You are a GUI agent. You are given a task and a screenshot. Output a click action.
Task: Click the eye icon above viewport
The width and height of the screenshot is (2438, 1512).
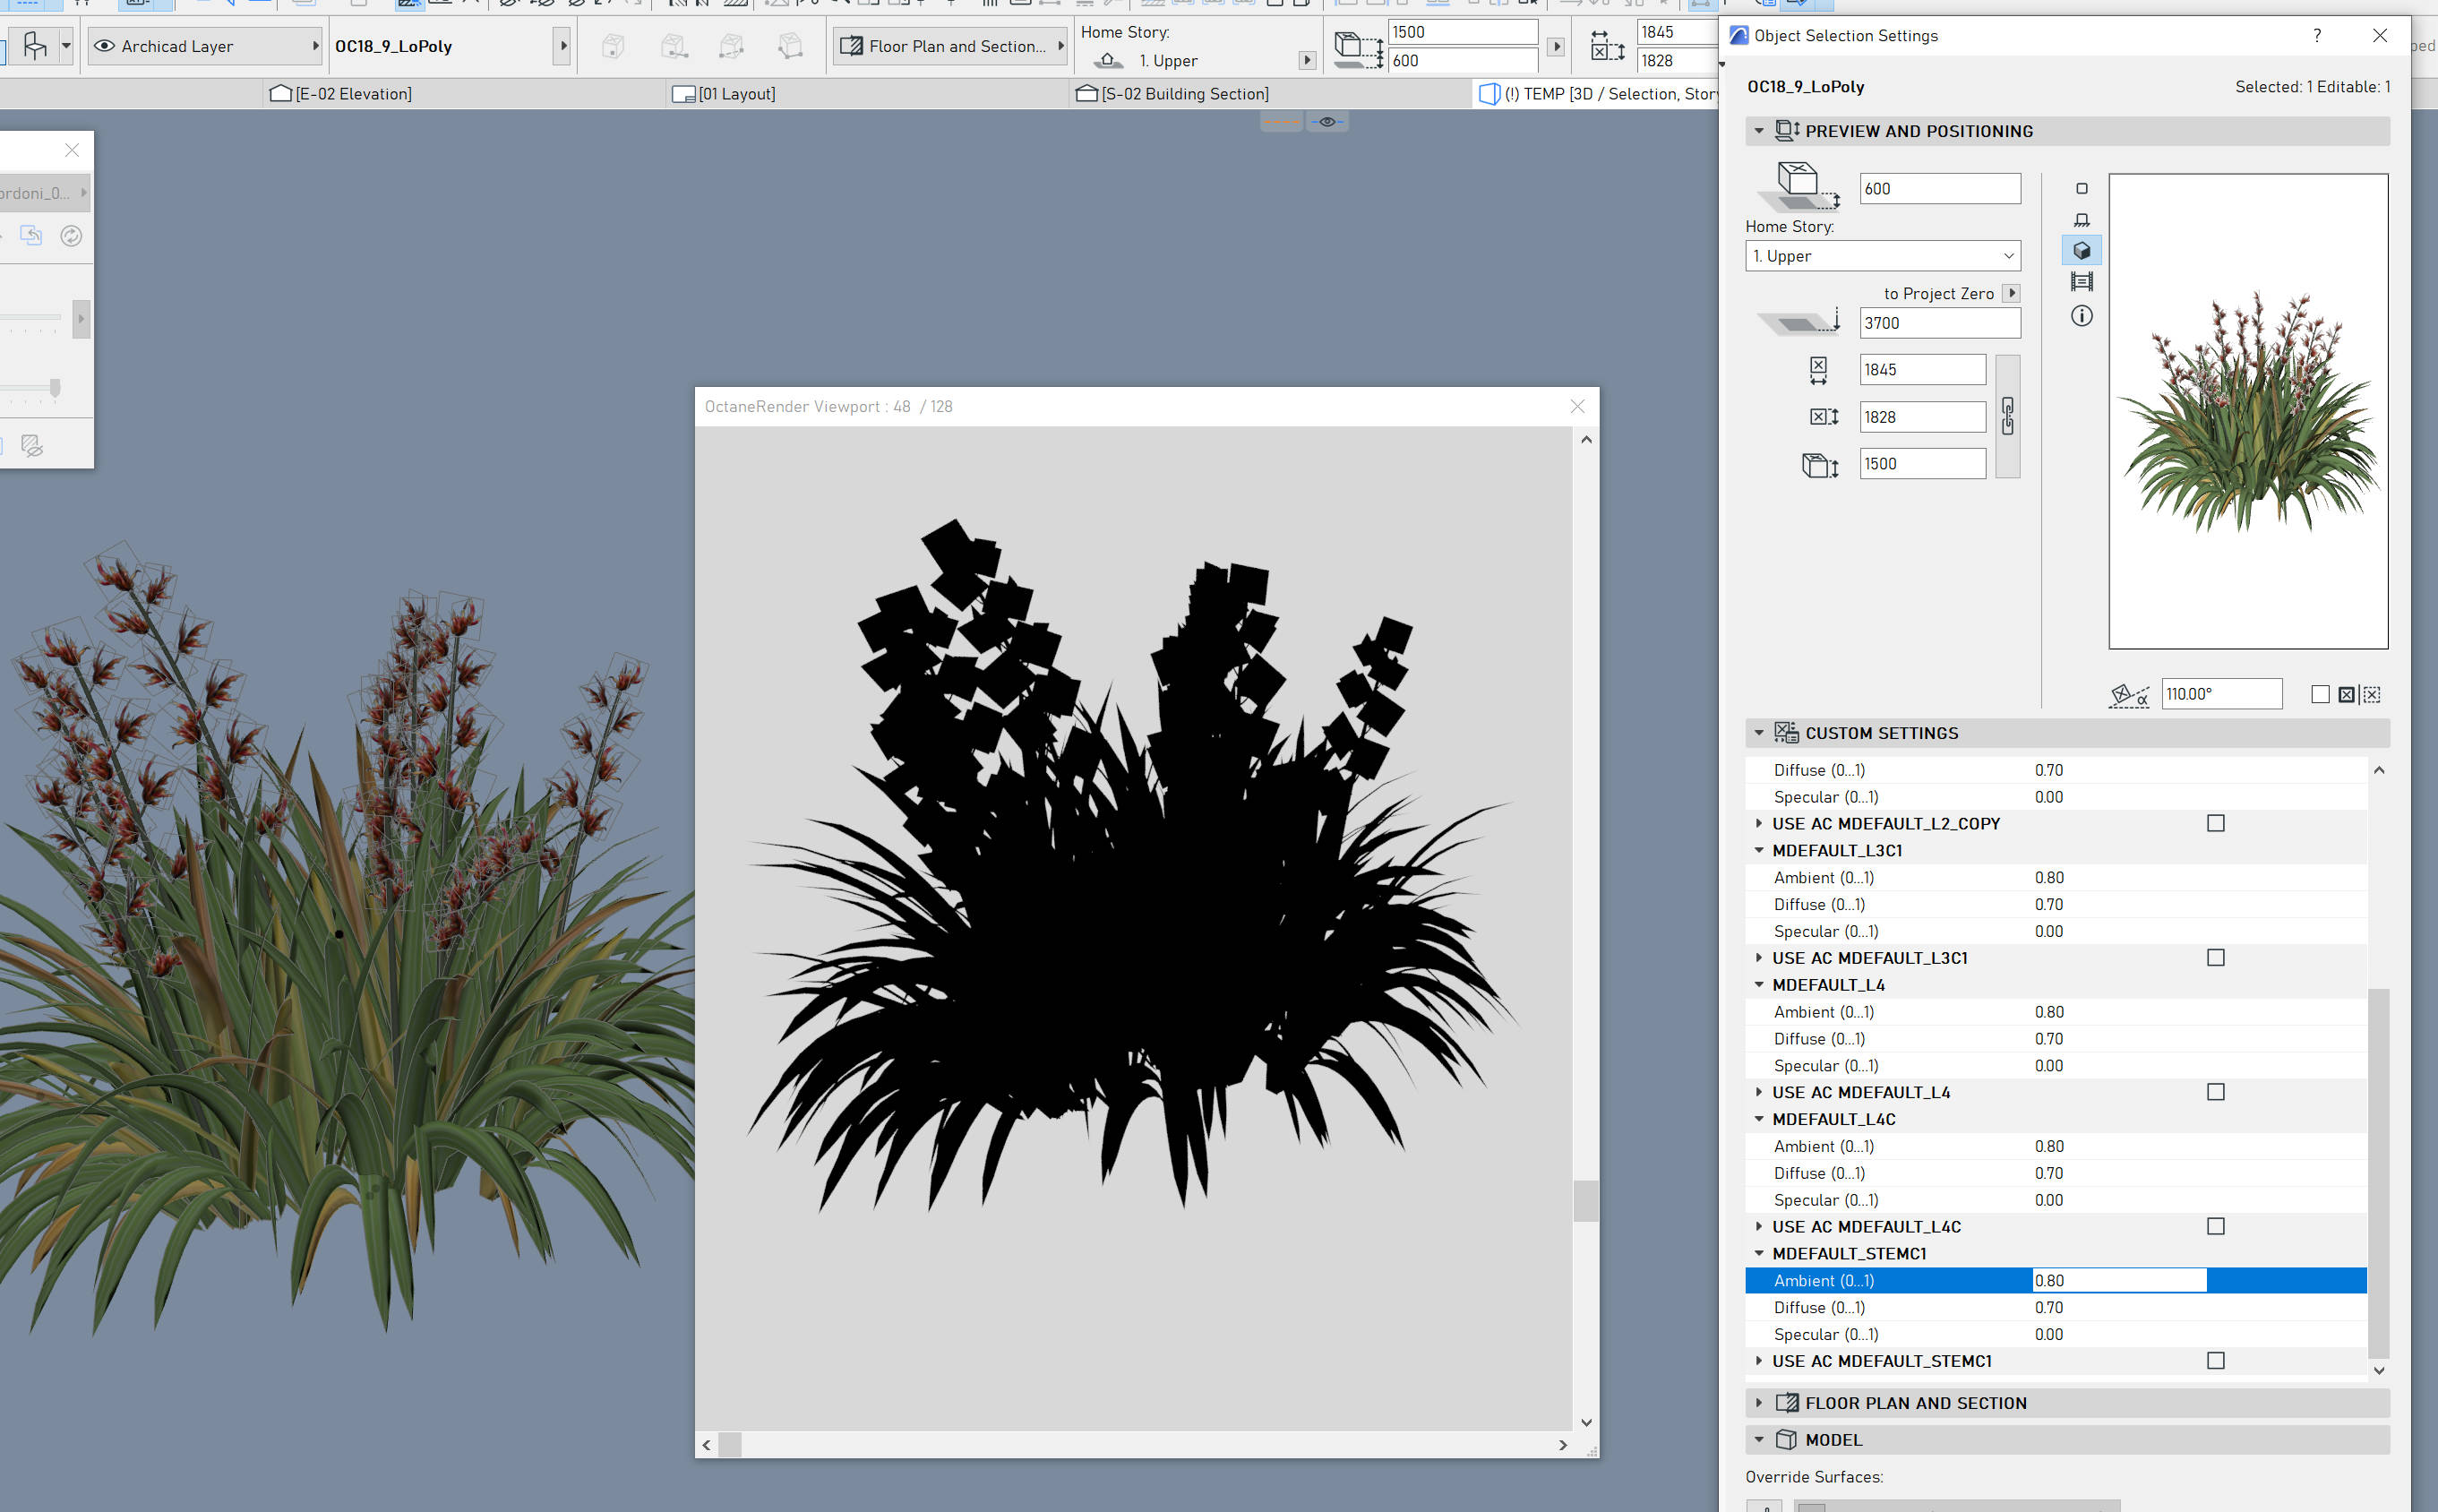[1326, 122]
